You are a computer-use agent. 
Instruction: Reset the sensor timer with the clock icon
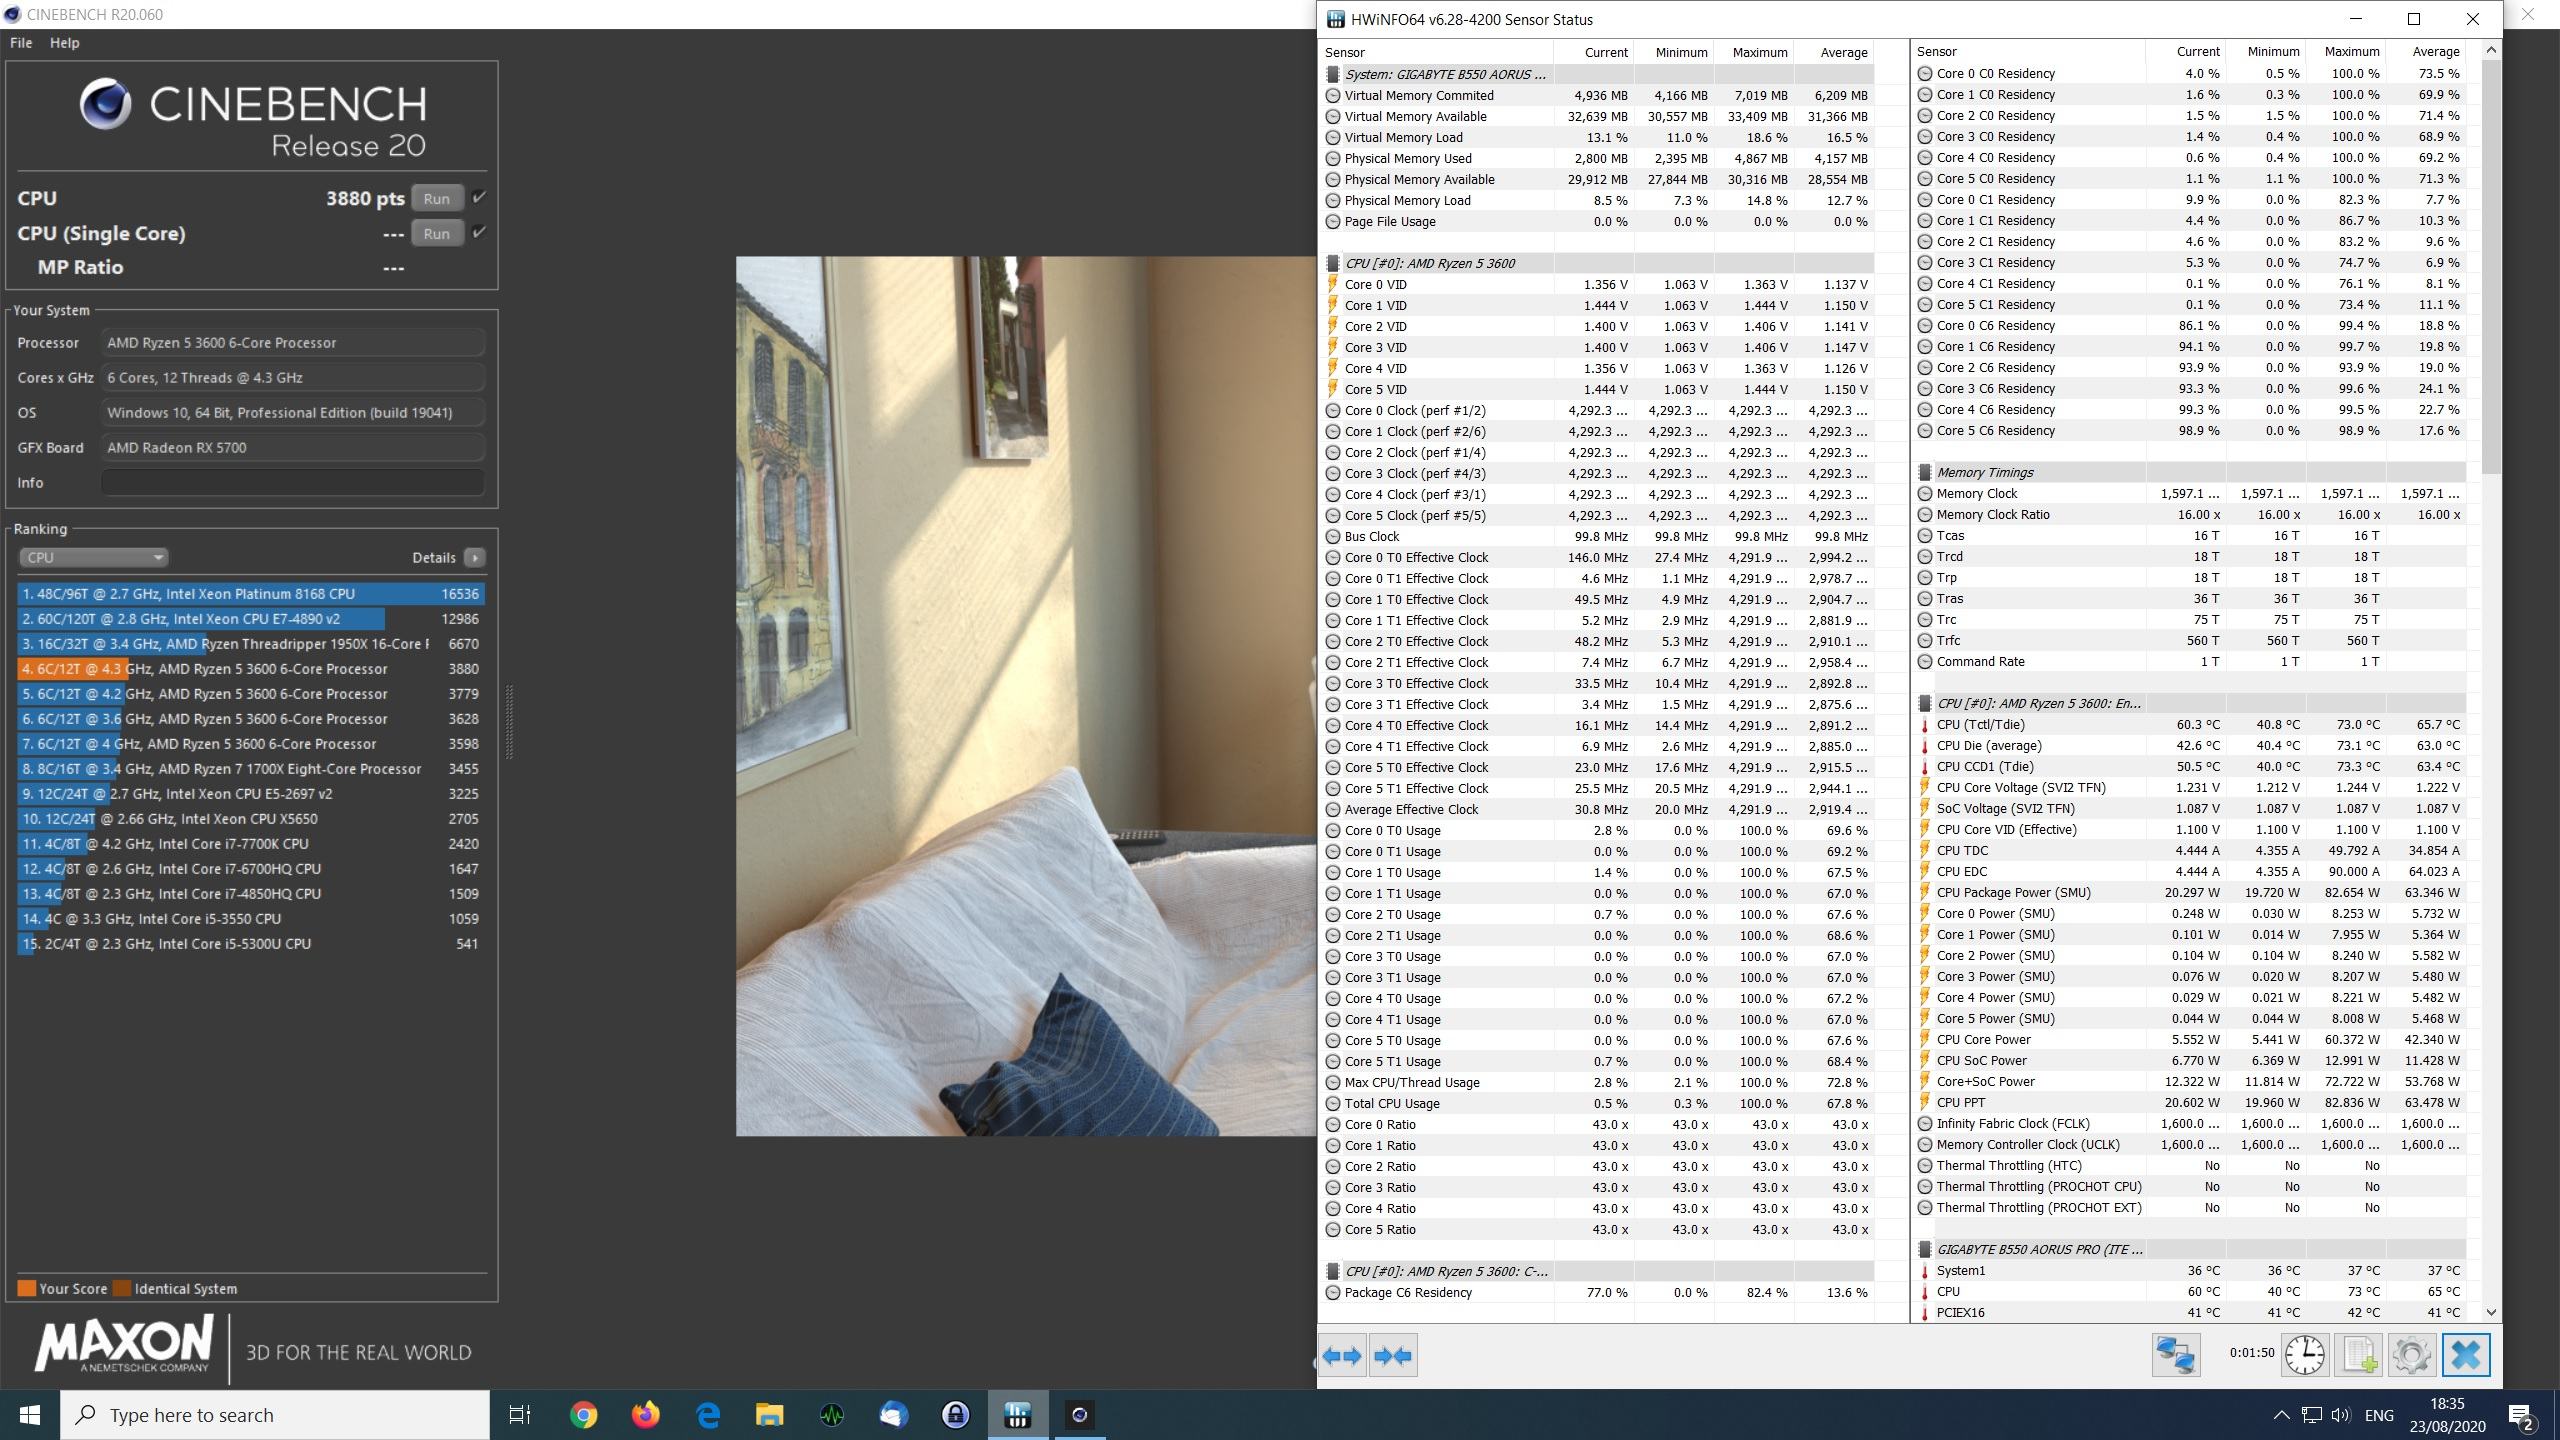(x=2305, y=1356)
